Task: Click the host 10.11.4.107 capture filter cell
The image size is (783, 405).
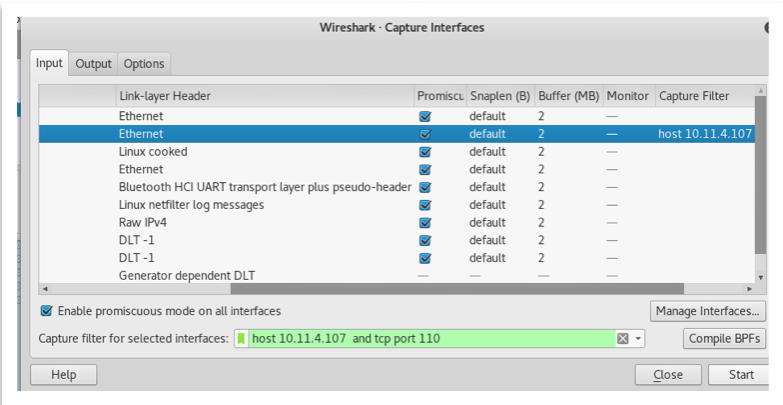Action: (x=705, y=134)
